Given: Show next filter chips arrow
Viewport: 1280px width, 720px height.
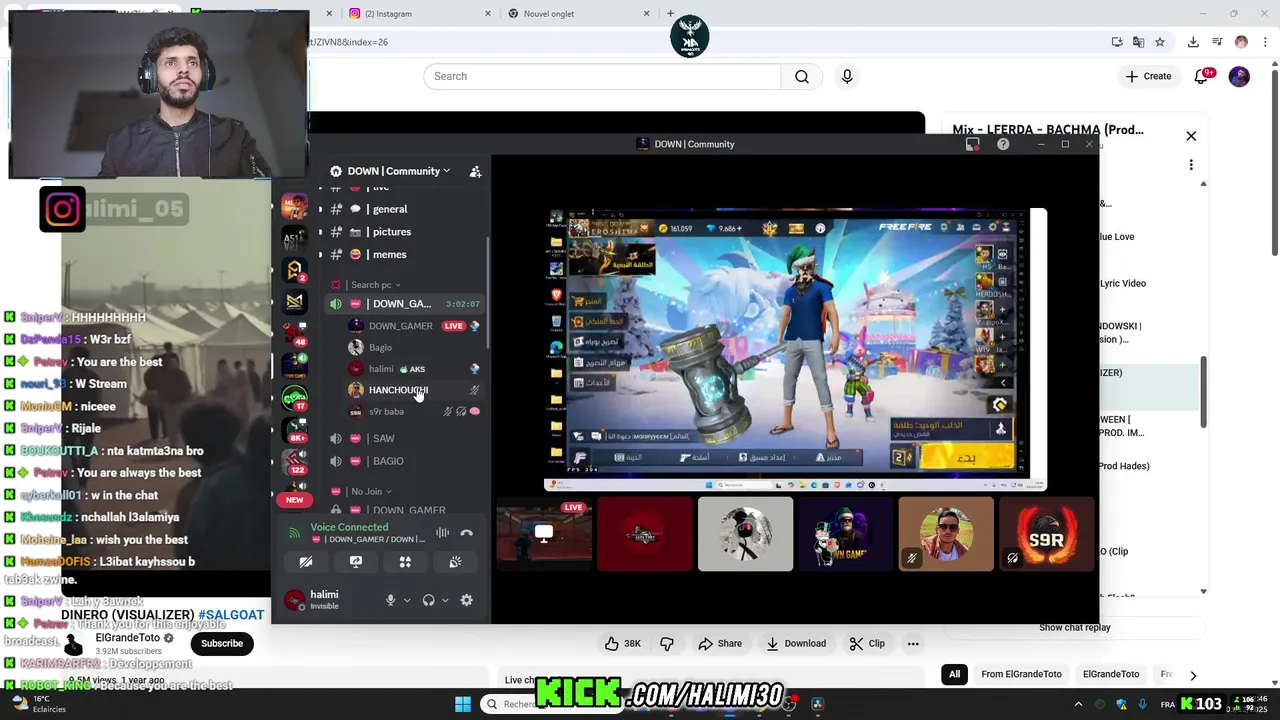Looking at the screenshot, I should coord(1193,675).
